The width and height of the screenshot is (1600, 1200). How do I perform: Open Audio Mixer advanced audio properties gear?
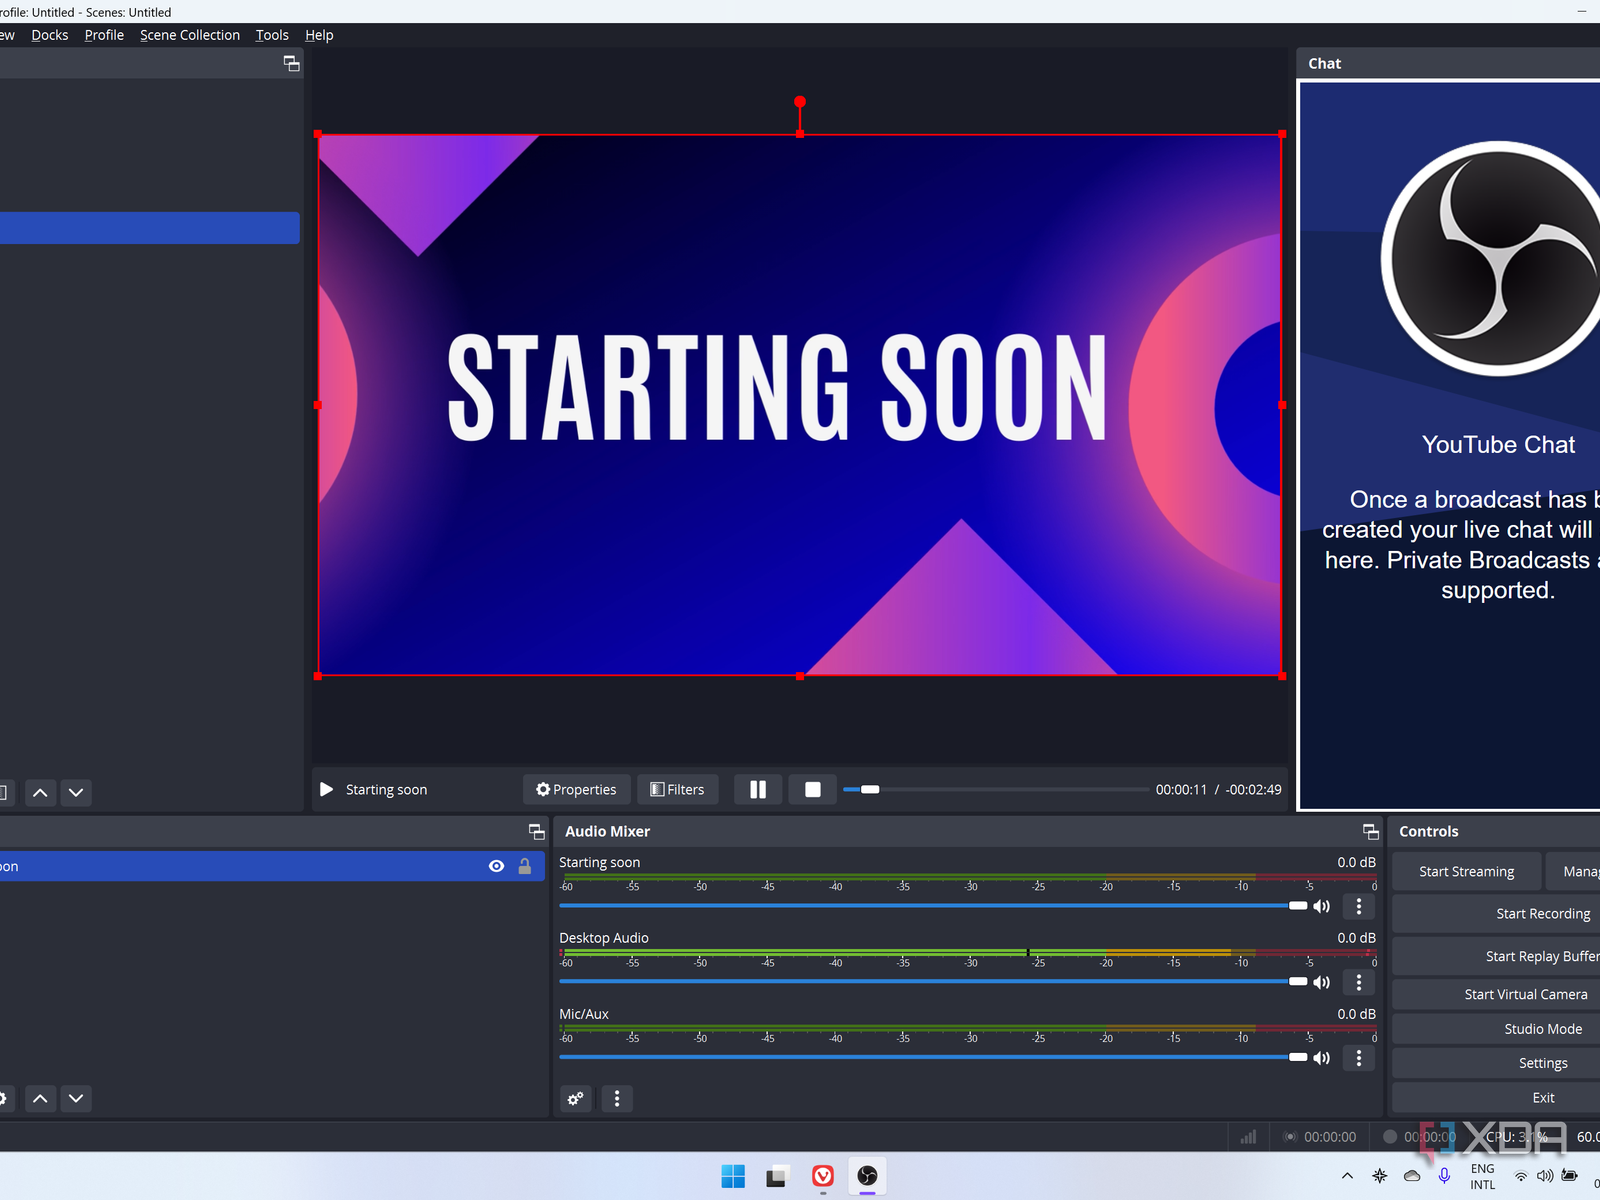pyautogui.click(x=576, y=1099)
